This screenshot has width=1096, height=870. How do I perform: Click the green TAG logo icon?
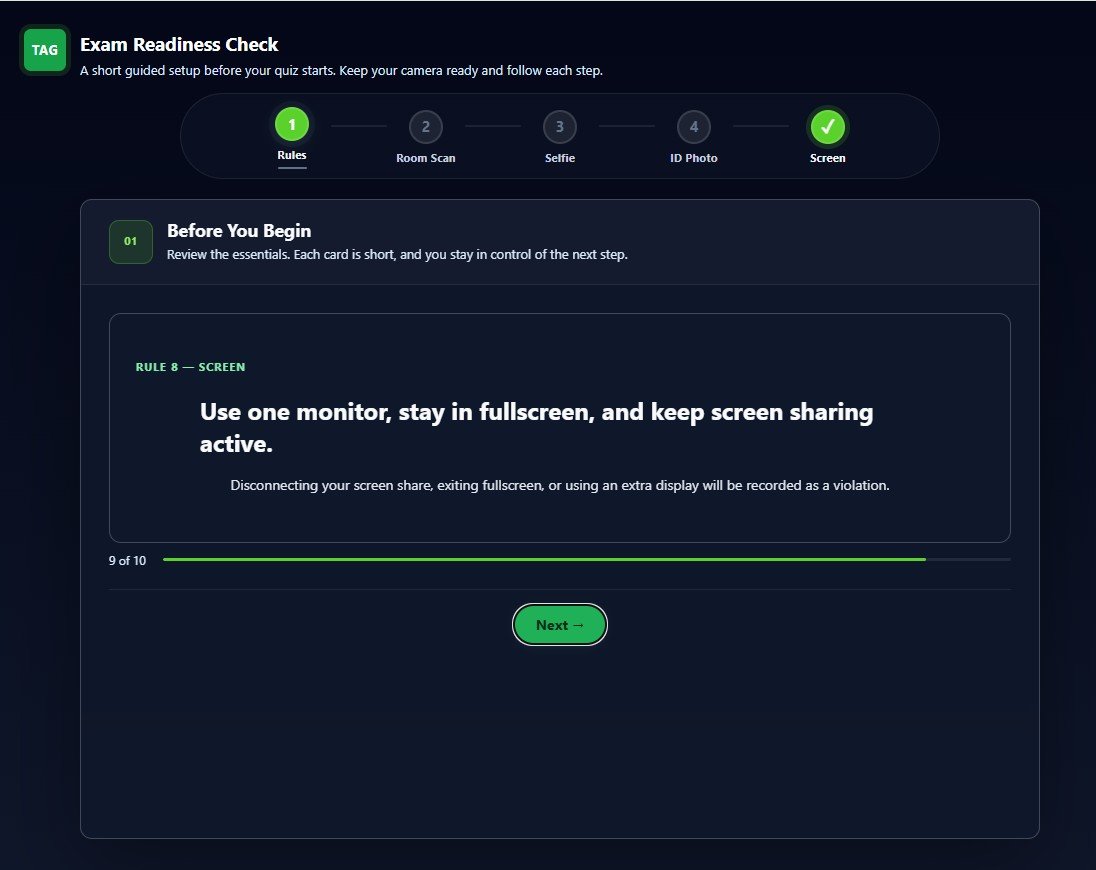tap(45, 50)
